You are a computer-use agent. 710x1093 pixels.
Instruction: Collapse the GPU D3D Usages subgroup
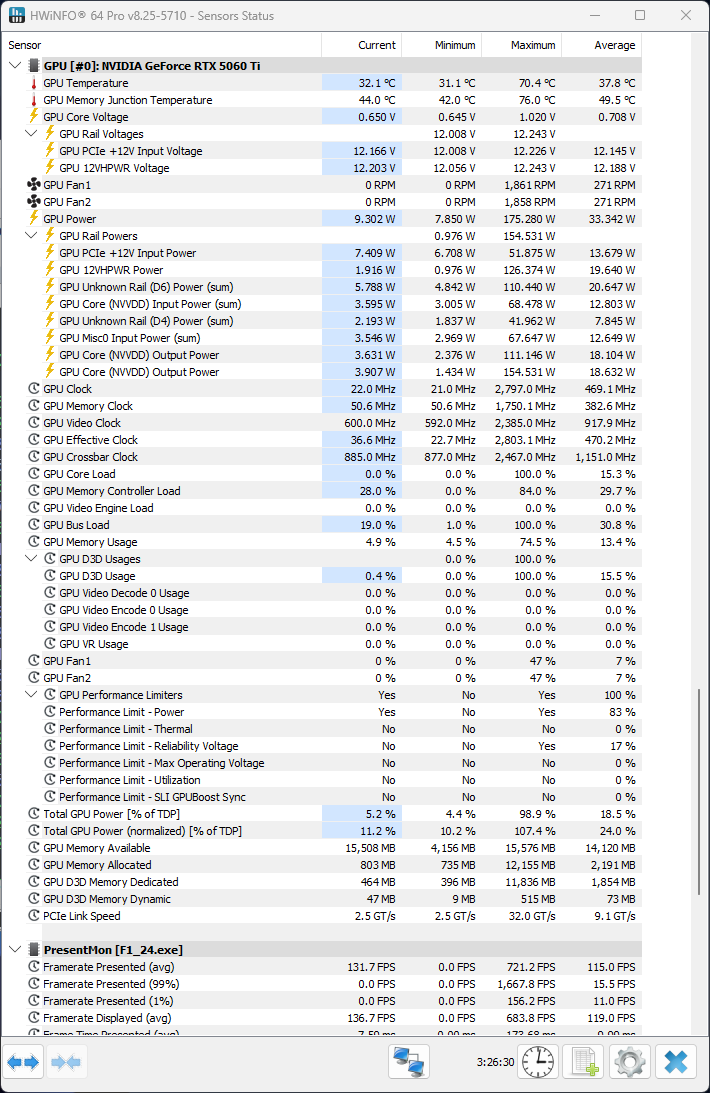point(31,558)
